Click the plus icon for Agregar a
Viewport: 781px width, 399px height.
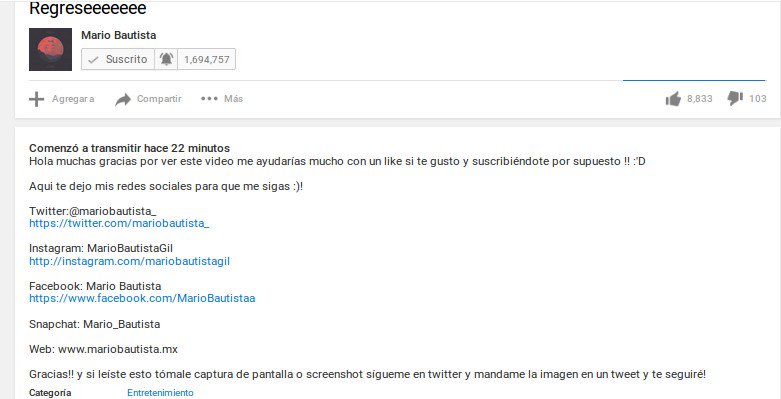click(x=36, y=99)
